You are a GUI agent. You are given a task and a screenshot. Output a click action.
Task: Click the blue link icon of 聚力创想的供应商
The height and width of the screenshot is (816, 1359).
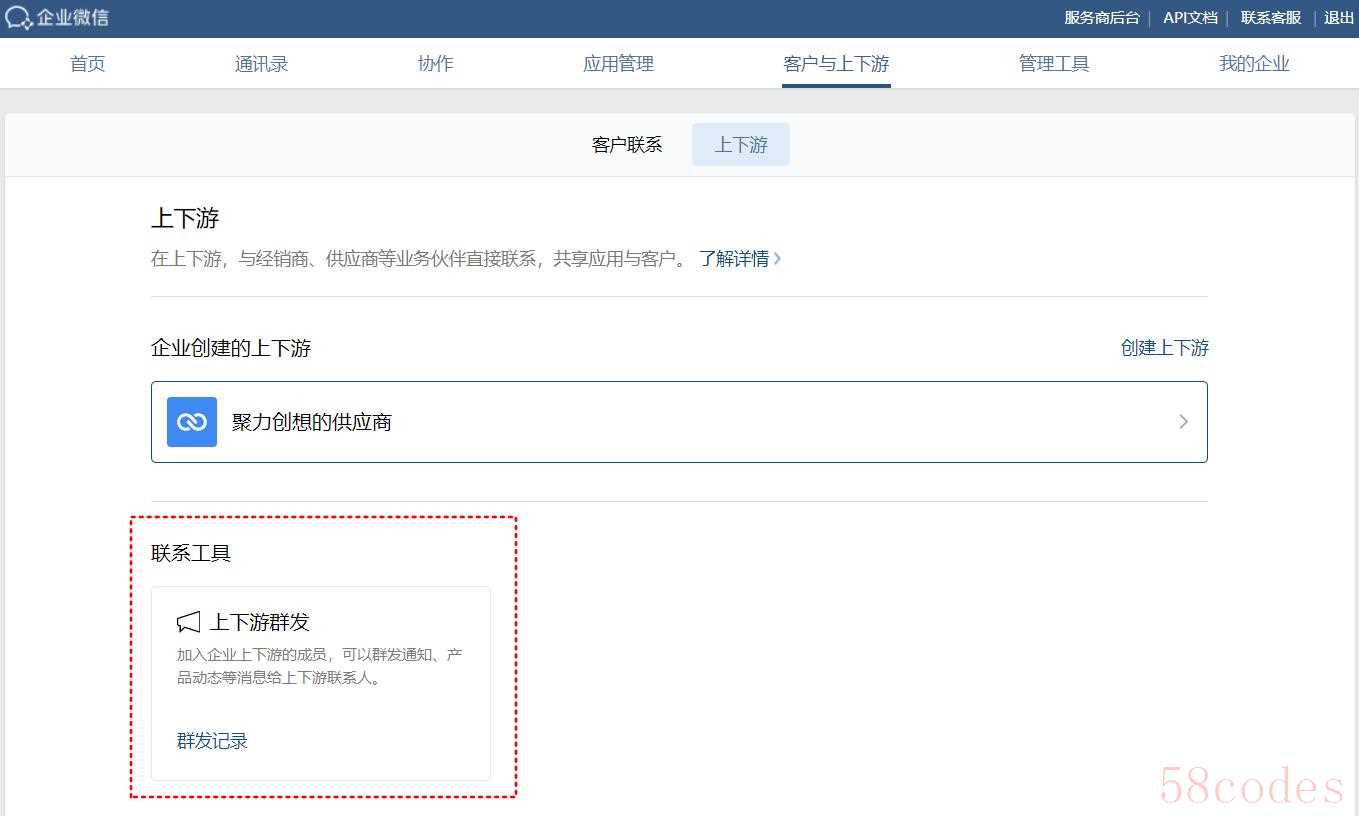pos(192,422)
